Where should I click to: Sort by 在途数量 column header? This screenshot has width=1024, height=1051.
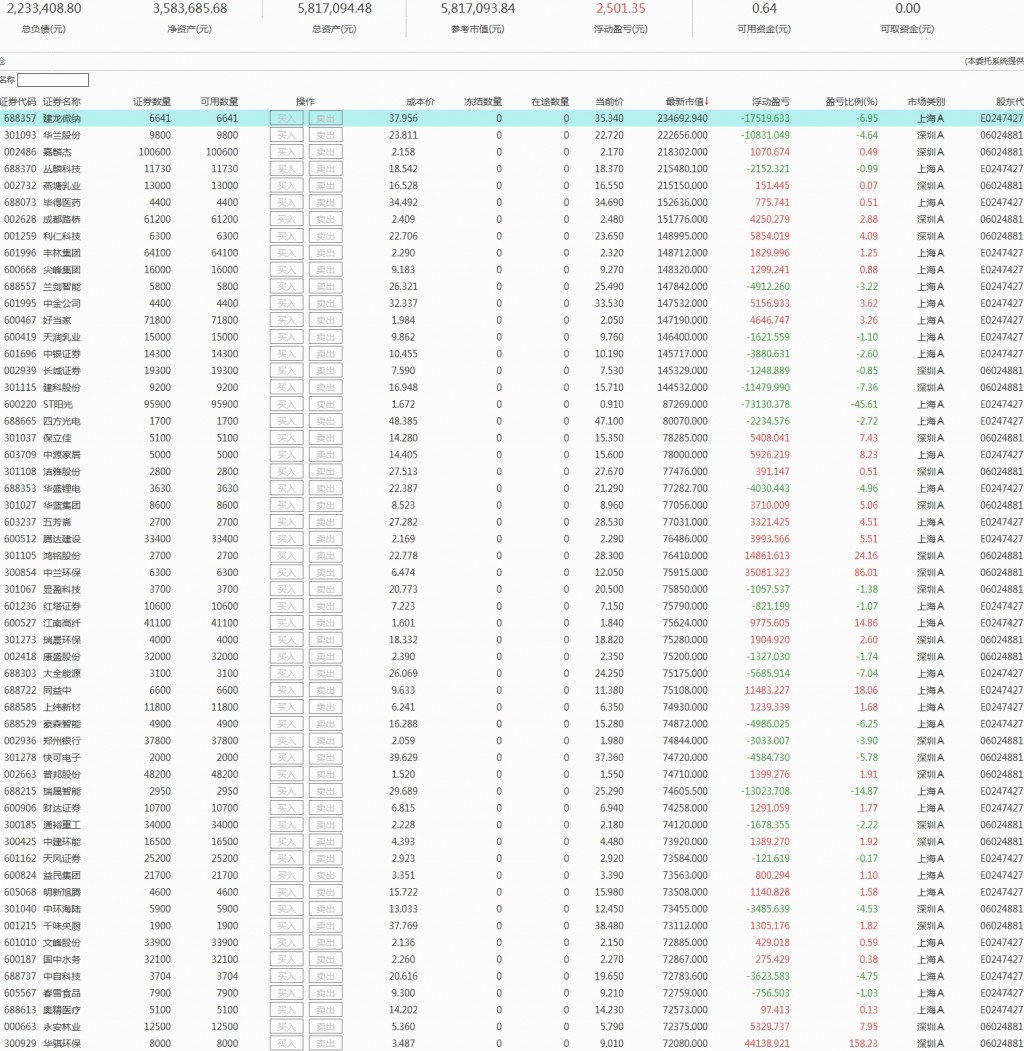550,102
